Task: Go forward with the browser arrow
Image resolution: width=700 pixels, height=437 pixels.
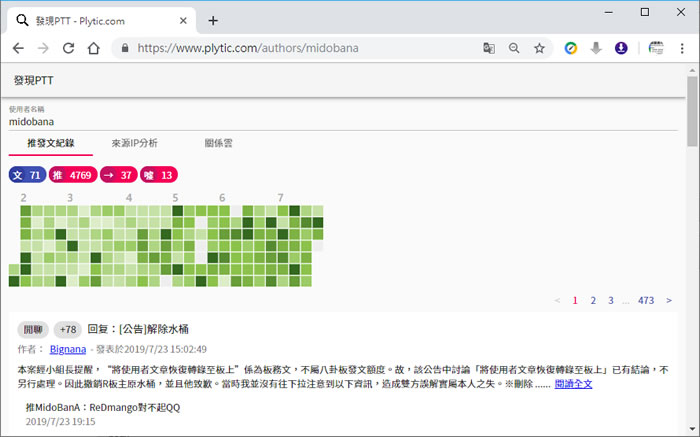Action: (x=43, y=48)
